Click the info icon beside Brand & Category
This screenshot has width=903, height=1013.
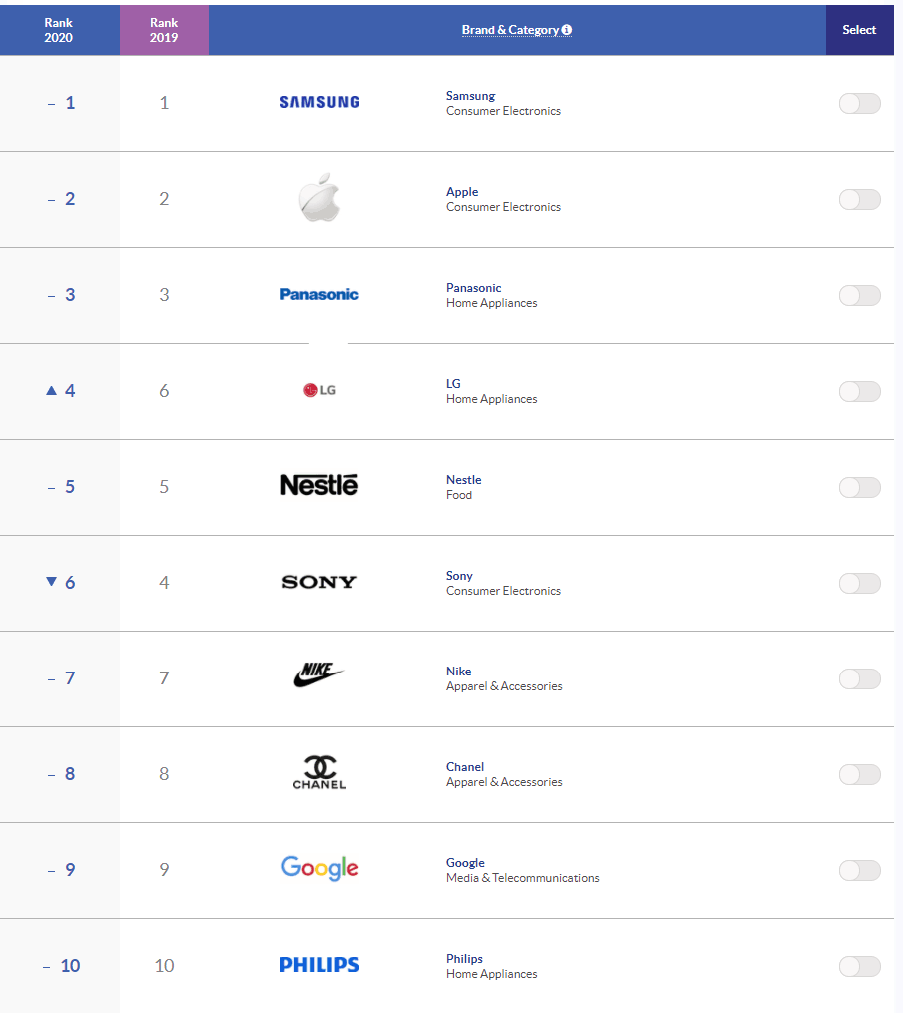567,30
